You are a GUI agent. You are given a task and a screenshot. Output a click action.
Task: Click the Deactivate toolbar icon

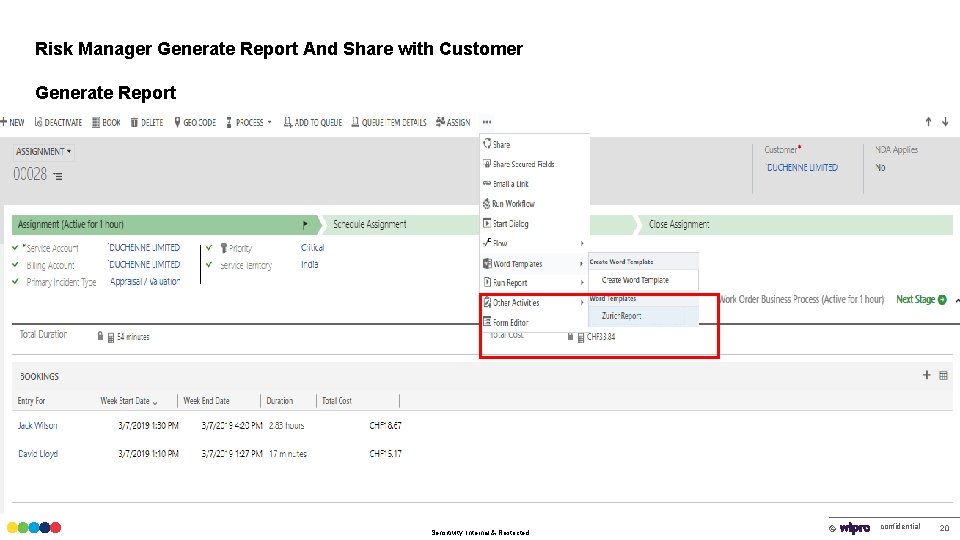tap(38, 122)
